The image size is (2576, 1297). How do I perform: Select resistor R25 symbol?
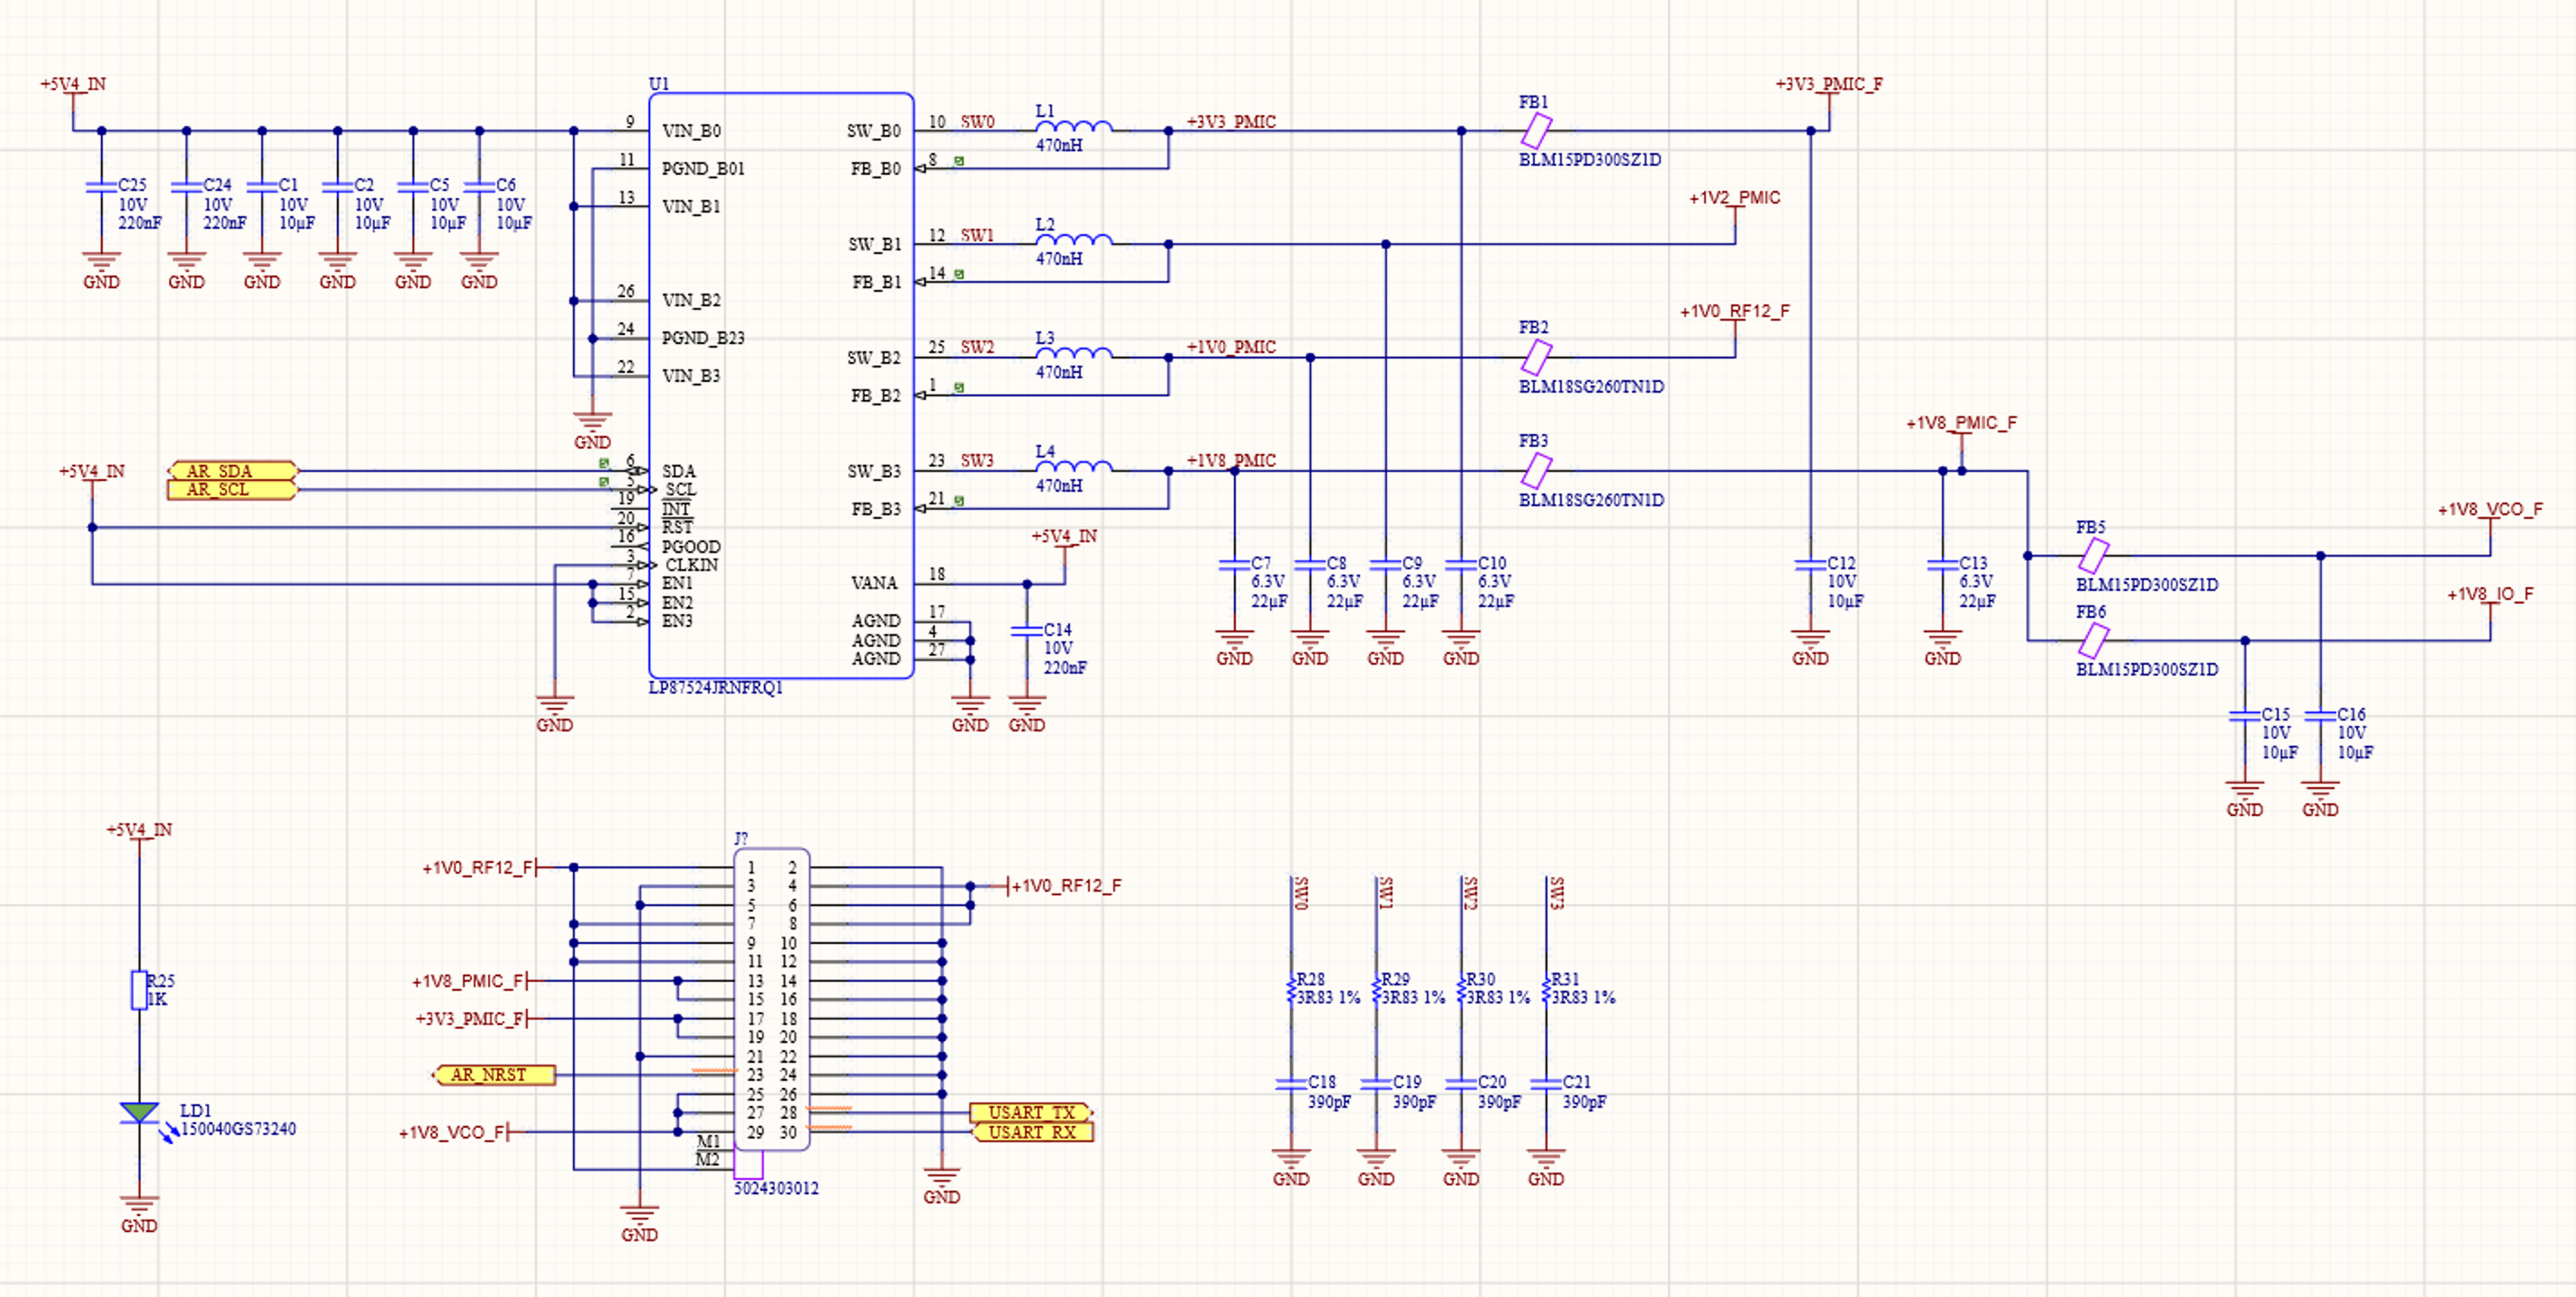[139, 990]
